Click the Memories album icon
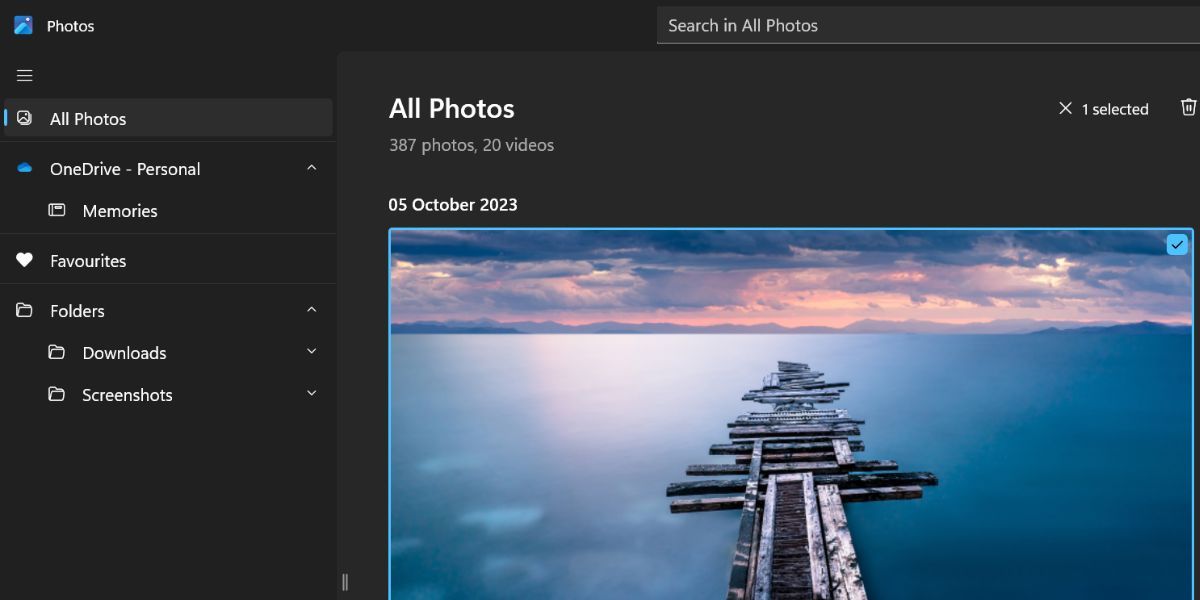The width and height of the screenshot is (1200, 600). click(57, 211)
